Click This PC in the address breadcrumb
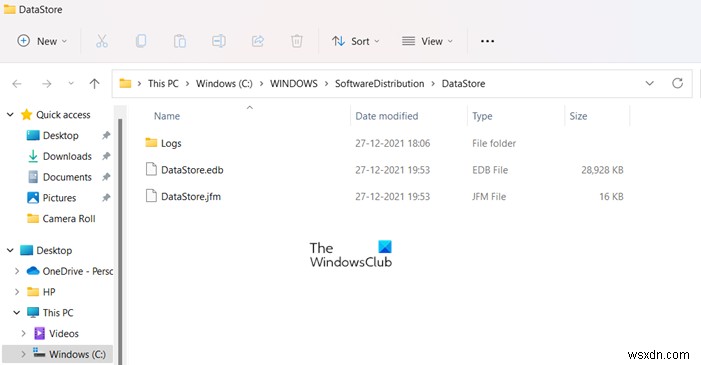This screenshot has height=365, width=701. 163,84
